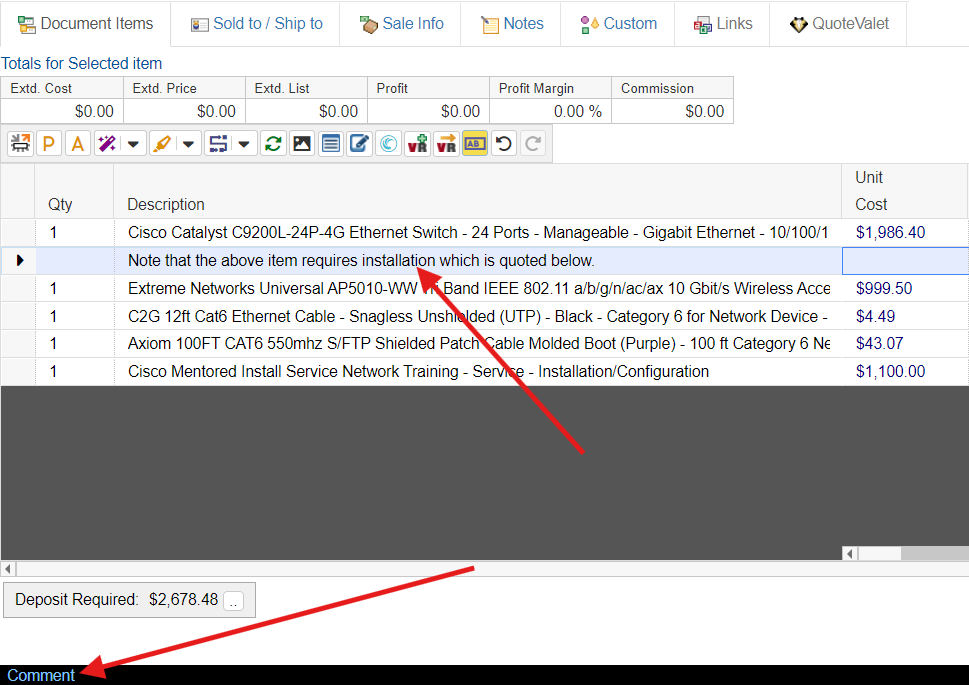
Task: Open the magic wand dropdown arrow
Action: click(133, 144)
